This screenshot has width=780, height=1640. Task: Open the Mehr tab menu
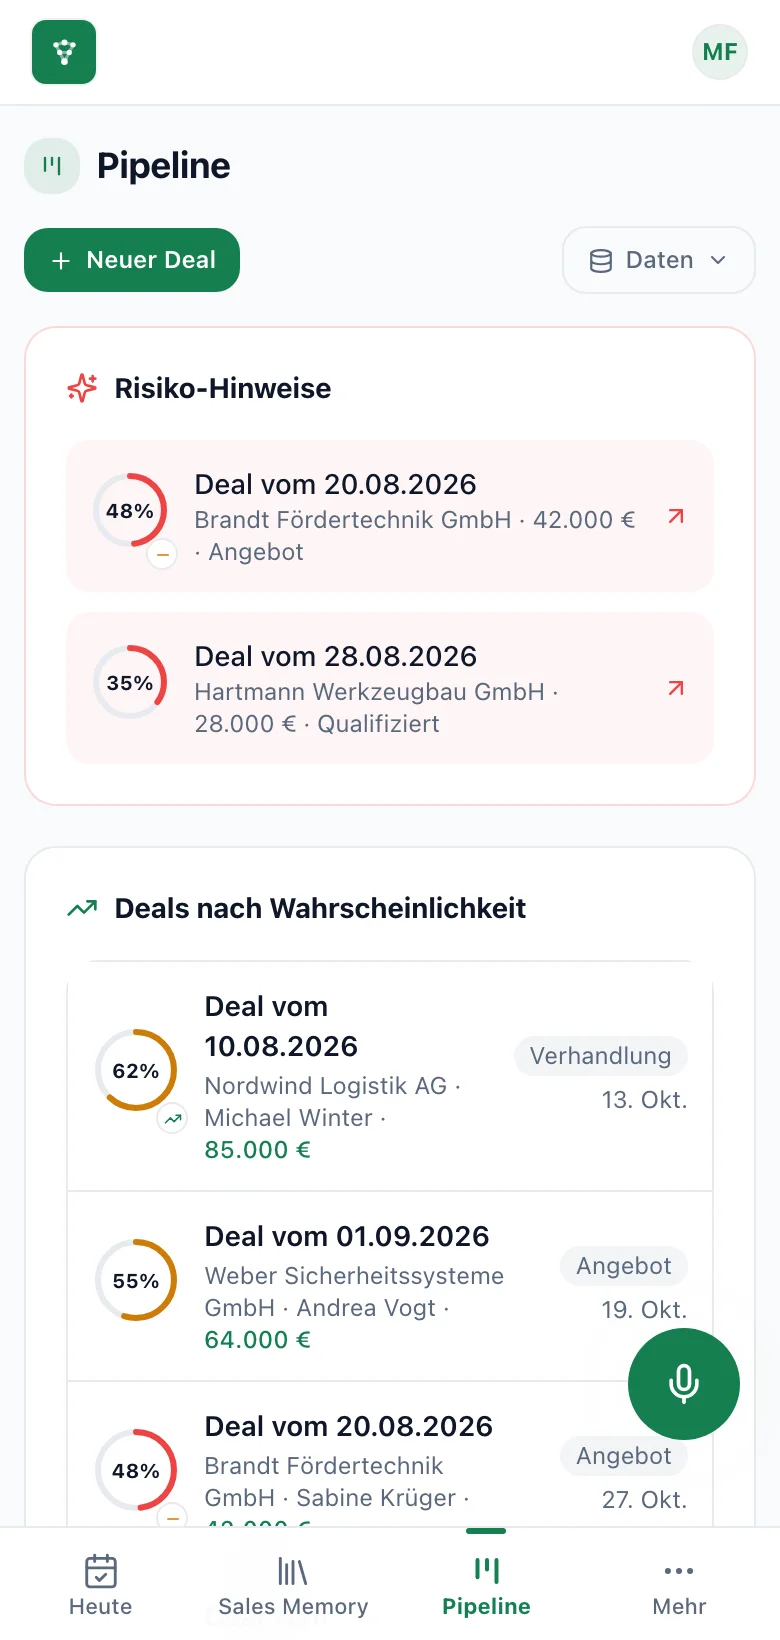pos(679,1586)
